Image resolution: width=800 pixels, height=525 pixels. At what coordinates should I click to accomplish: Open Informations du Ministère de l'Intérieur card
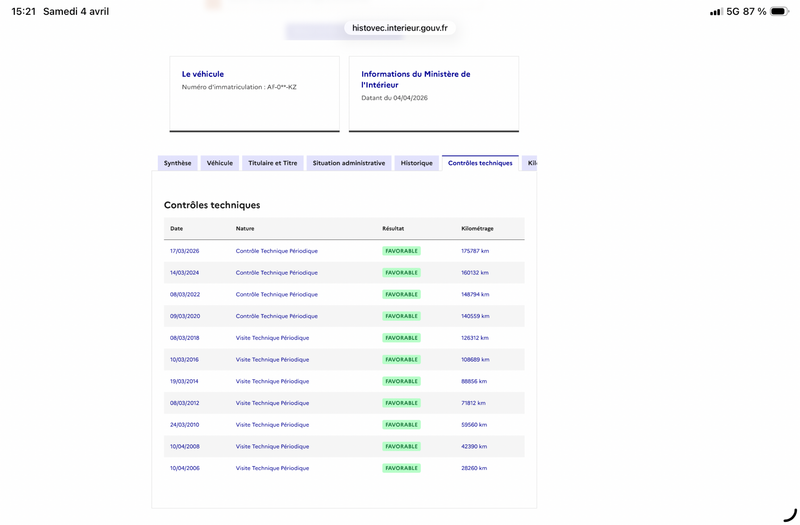click(434, 94)
